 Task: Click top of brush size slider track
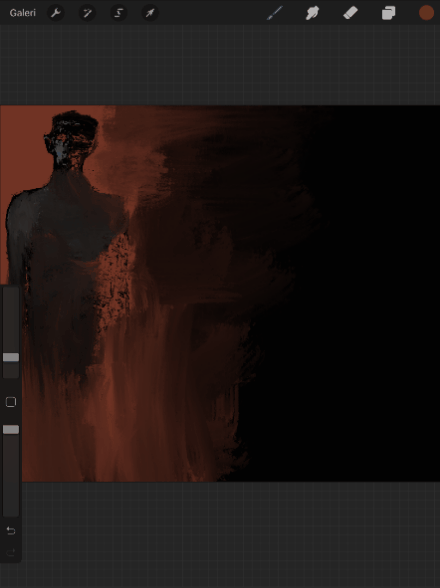click(11, 292)
